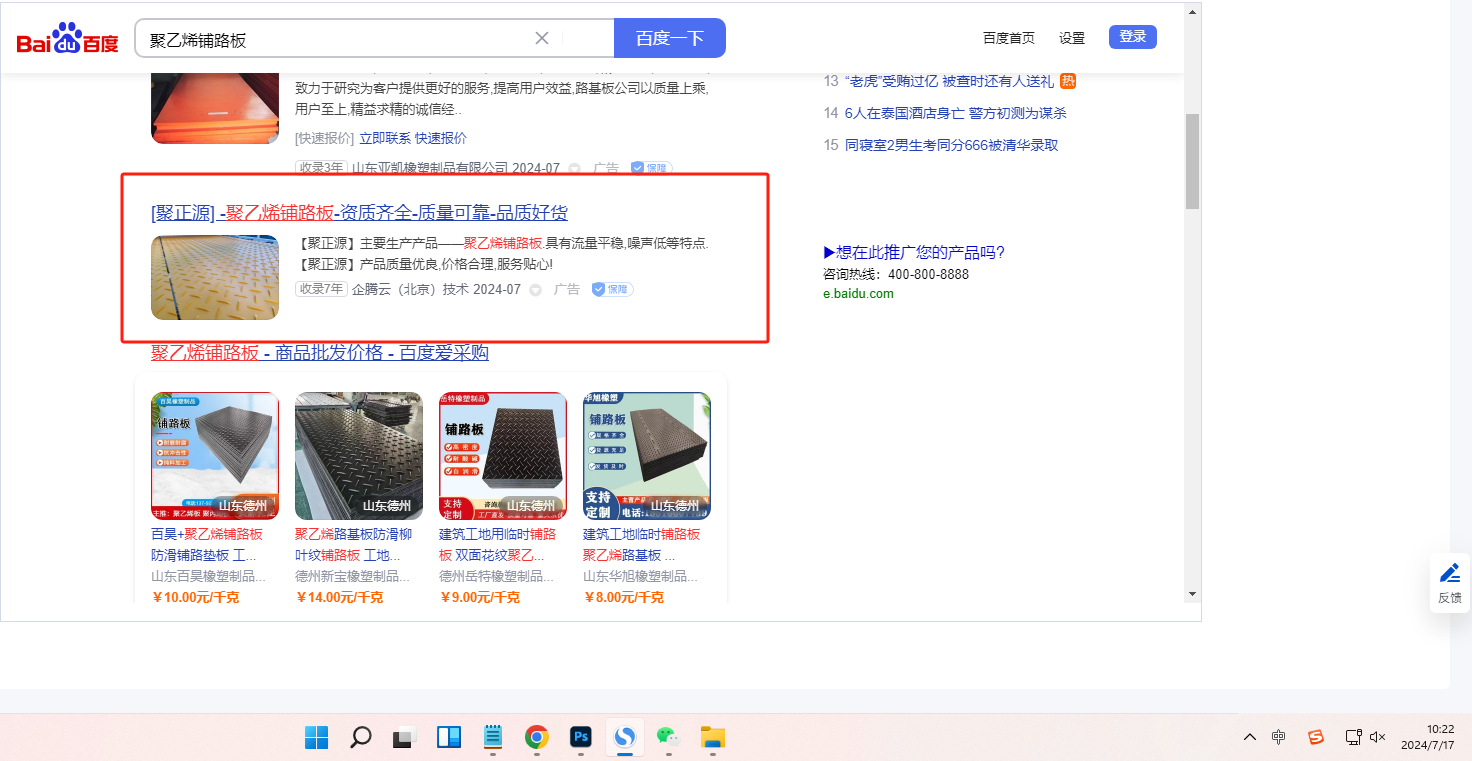
Task: Open WeChat from the taskbar
Action: click(x=668, y=738)
